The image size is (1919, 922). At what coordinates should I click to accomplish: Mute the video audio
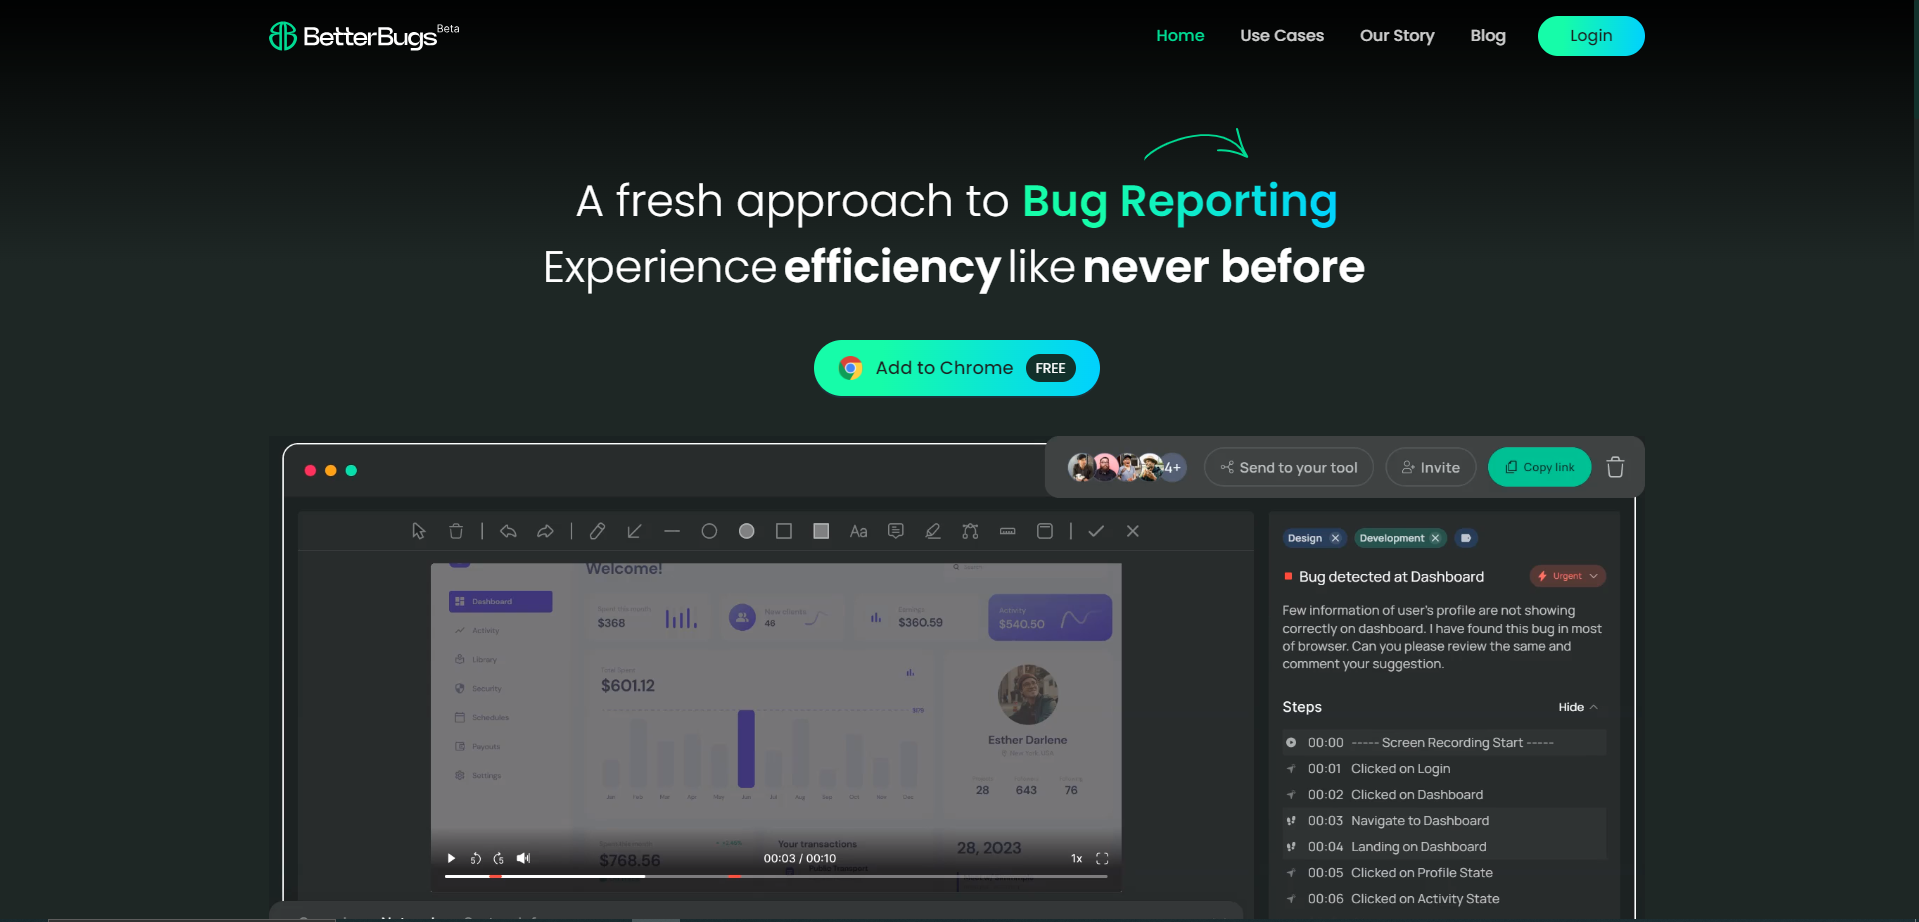click(x=523, y=858)
